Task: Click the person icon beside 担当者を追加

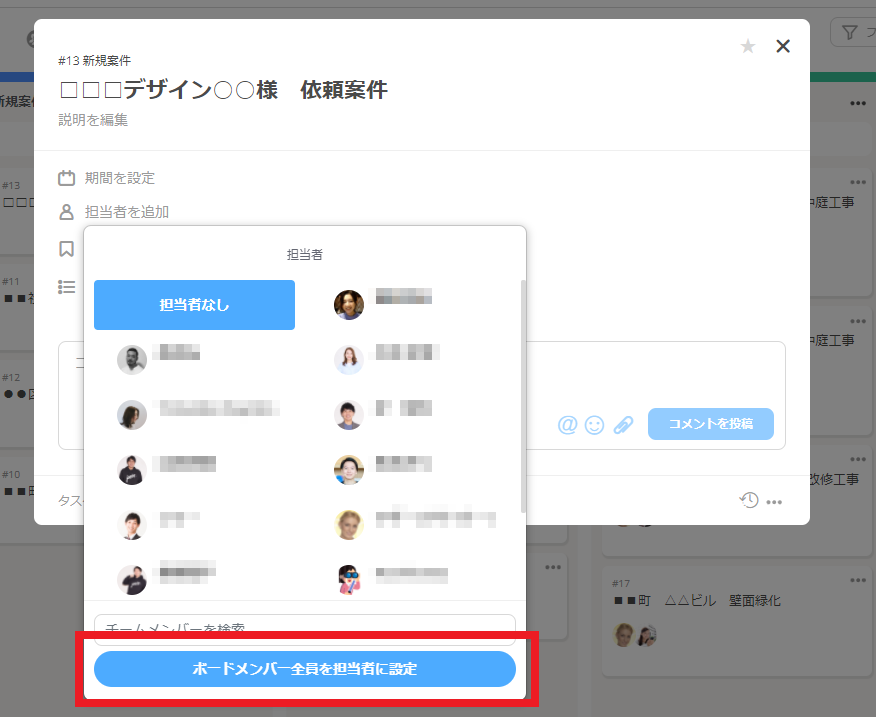Action: 67,212
